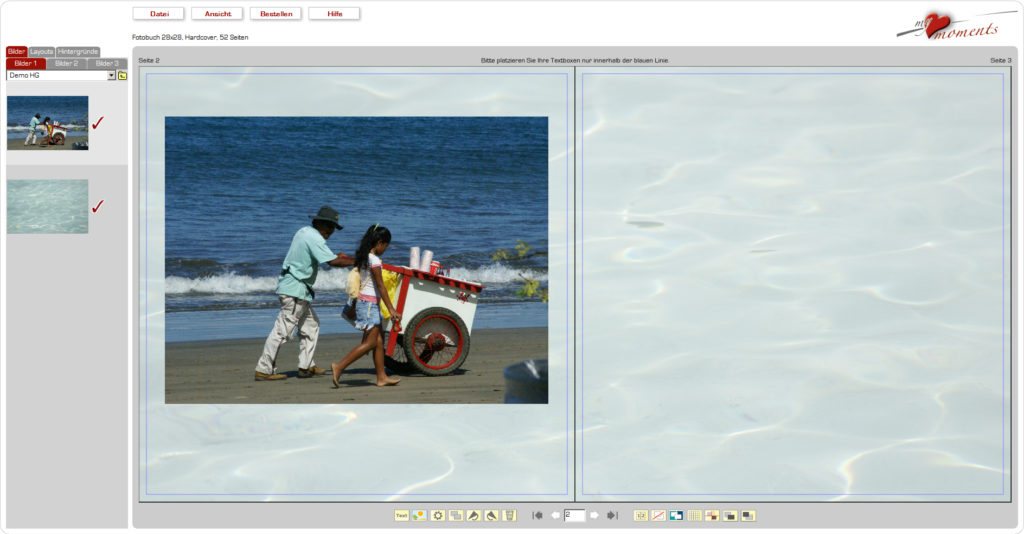Image resolution: width=1024 pixels, height=534 pixels.
Task: Select the Bilder 1 sub-tab
Action: pos(26,63)
